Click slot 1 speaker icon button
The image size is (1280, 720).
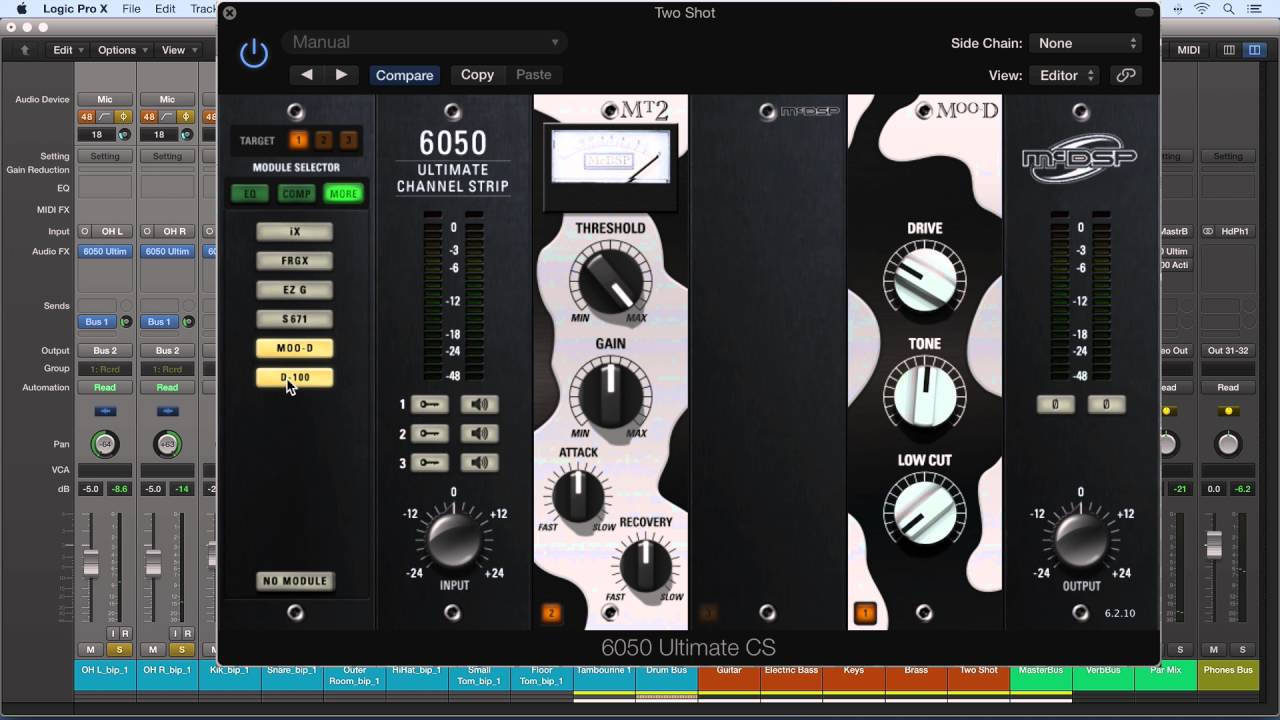pos(479,405)
